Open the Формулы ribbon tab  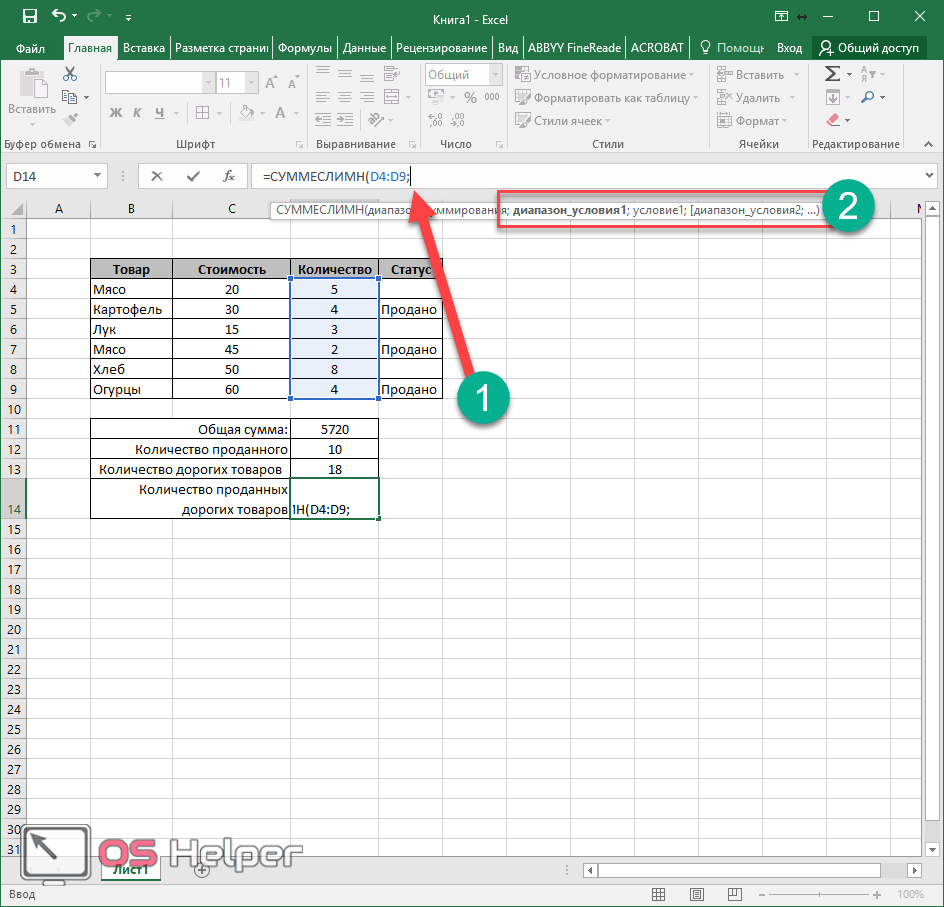[x=305, y=48]
